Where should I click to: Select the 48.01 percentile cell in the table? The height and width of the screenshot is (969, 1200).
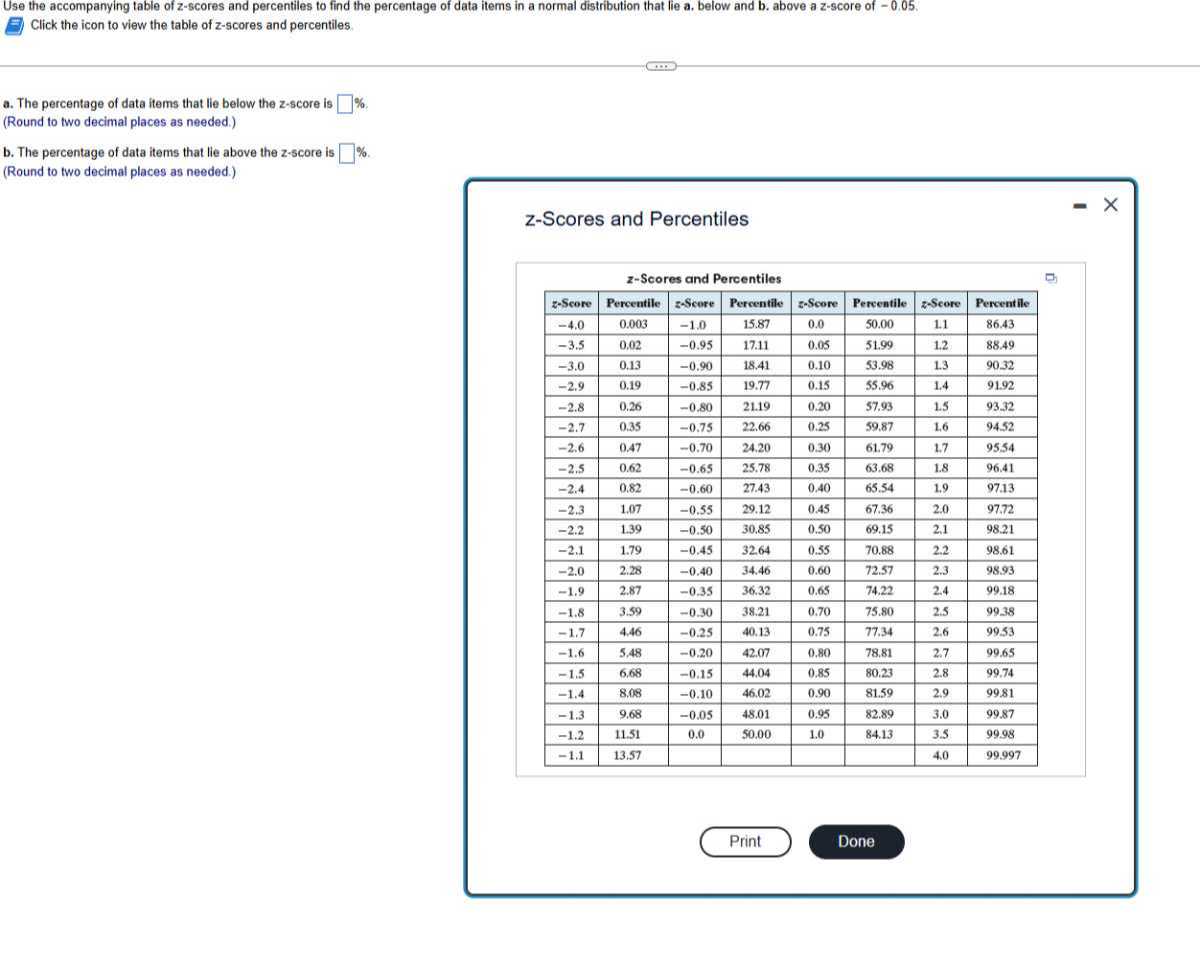tap(756, 714)
